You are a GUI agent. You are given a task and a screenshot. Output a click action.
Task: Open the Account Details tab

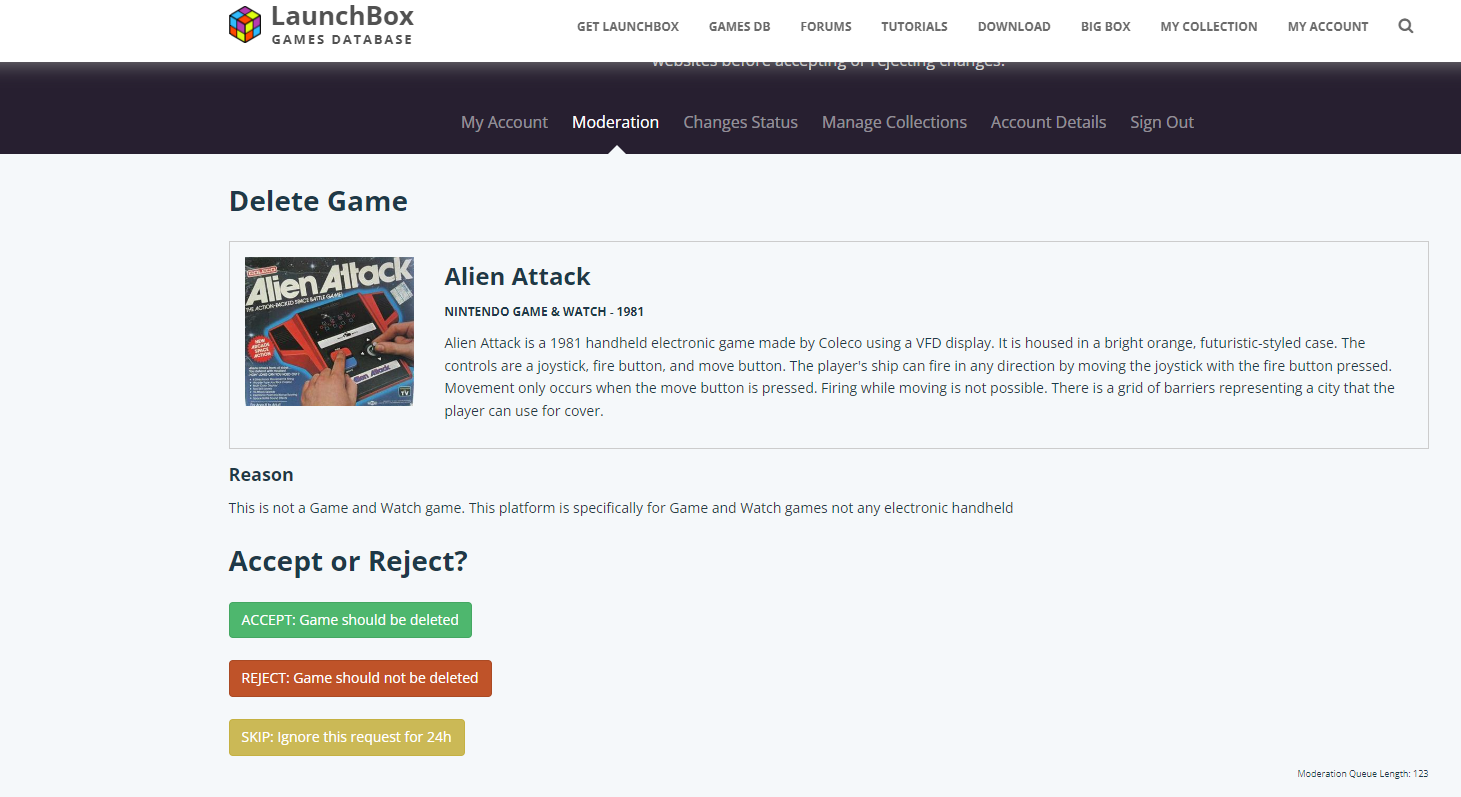(1048, 122)
